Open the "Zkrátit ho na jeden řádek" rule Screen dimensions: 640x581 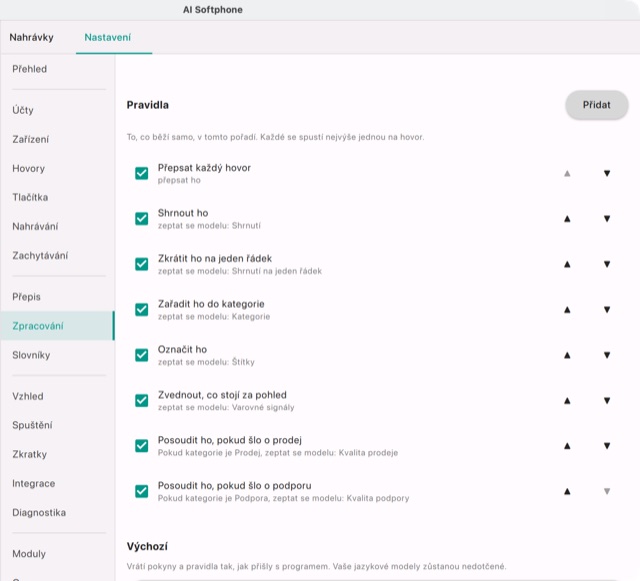click(215, 258)
